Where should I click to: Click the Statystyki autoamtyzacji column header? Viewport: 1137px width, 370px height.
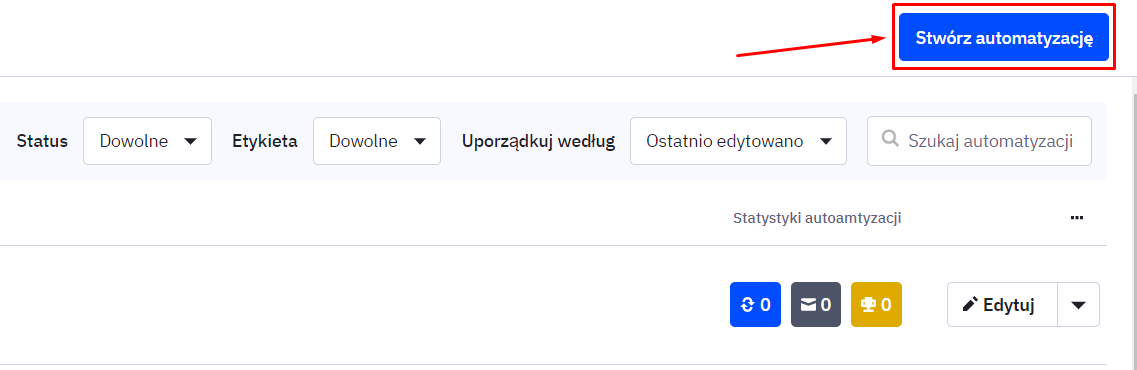pos(817,218)
